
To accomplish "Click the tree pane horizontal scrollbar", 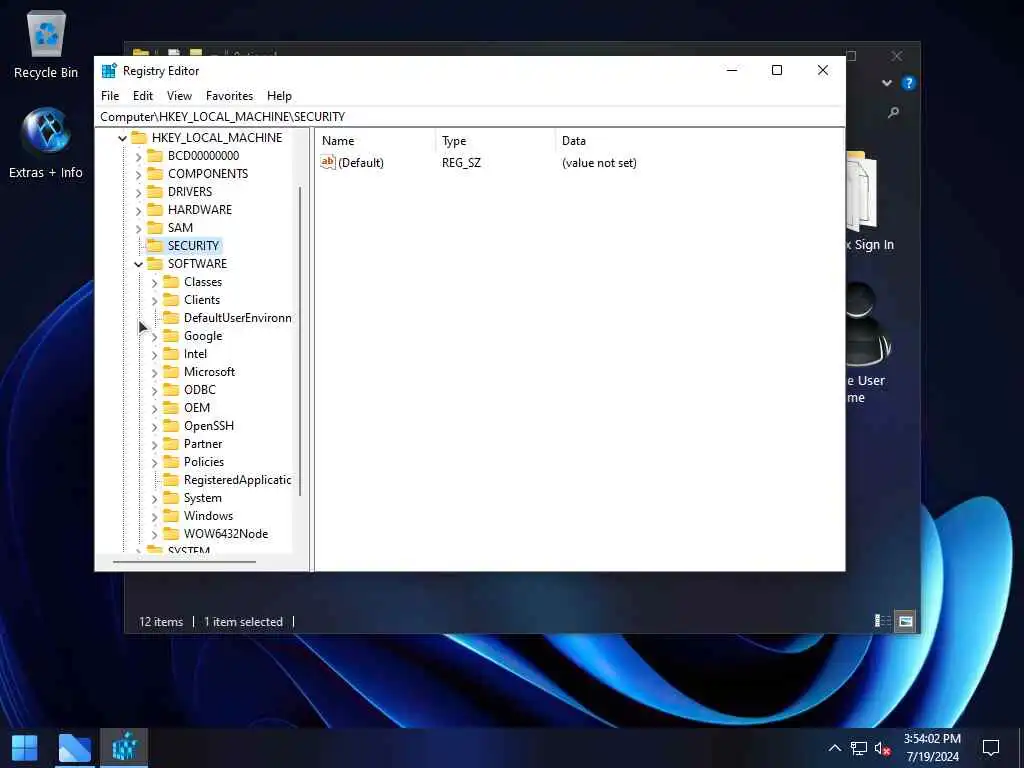I will [x=184, y=561].
